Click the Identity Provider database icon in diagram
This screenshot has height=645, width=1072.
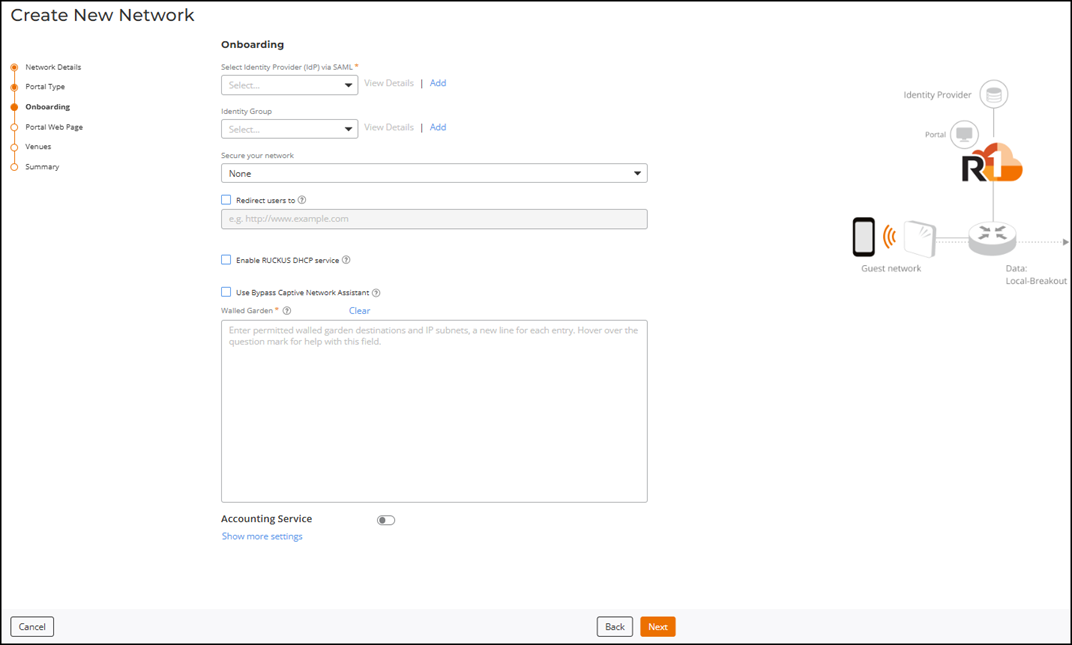point(993,95)
